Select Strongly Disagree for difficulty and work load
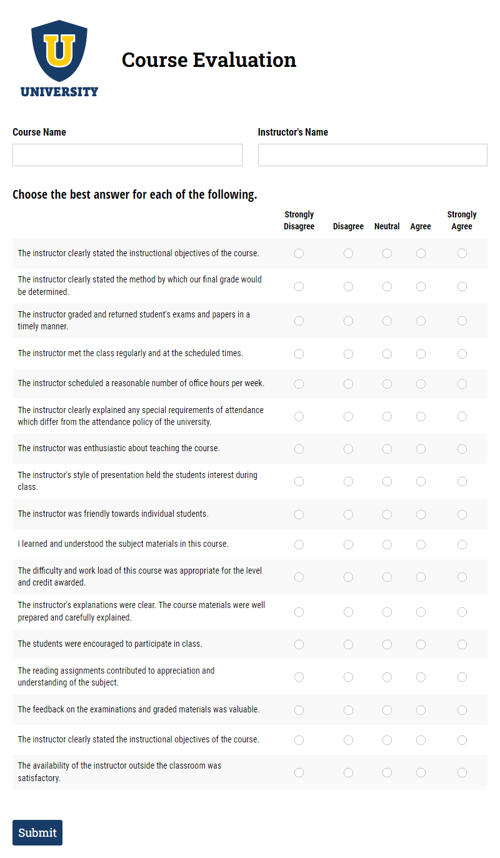Screen dimensions: 500x858 click(299, 577)
